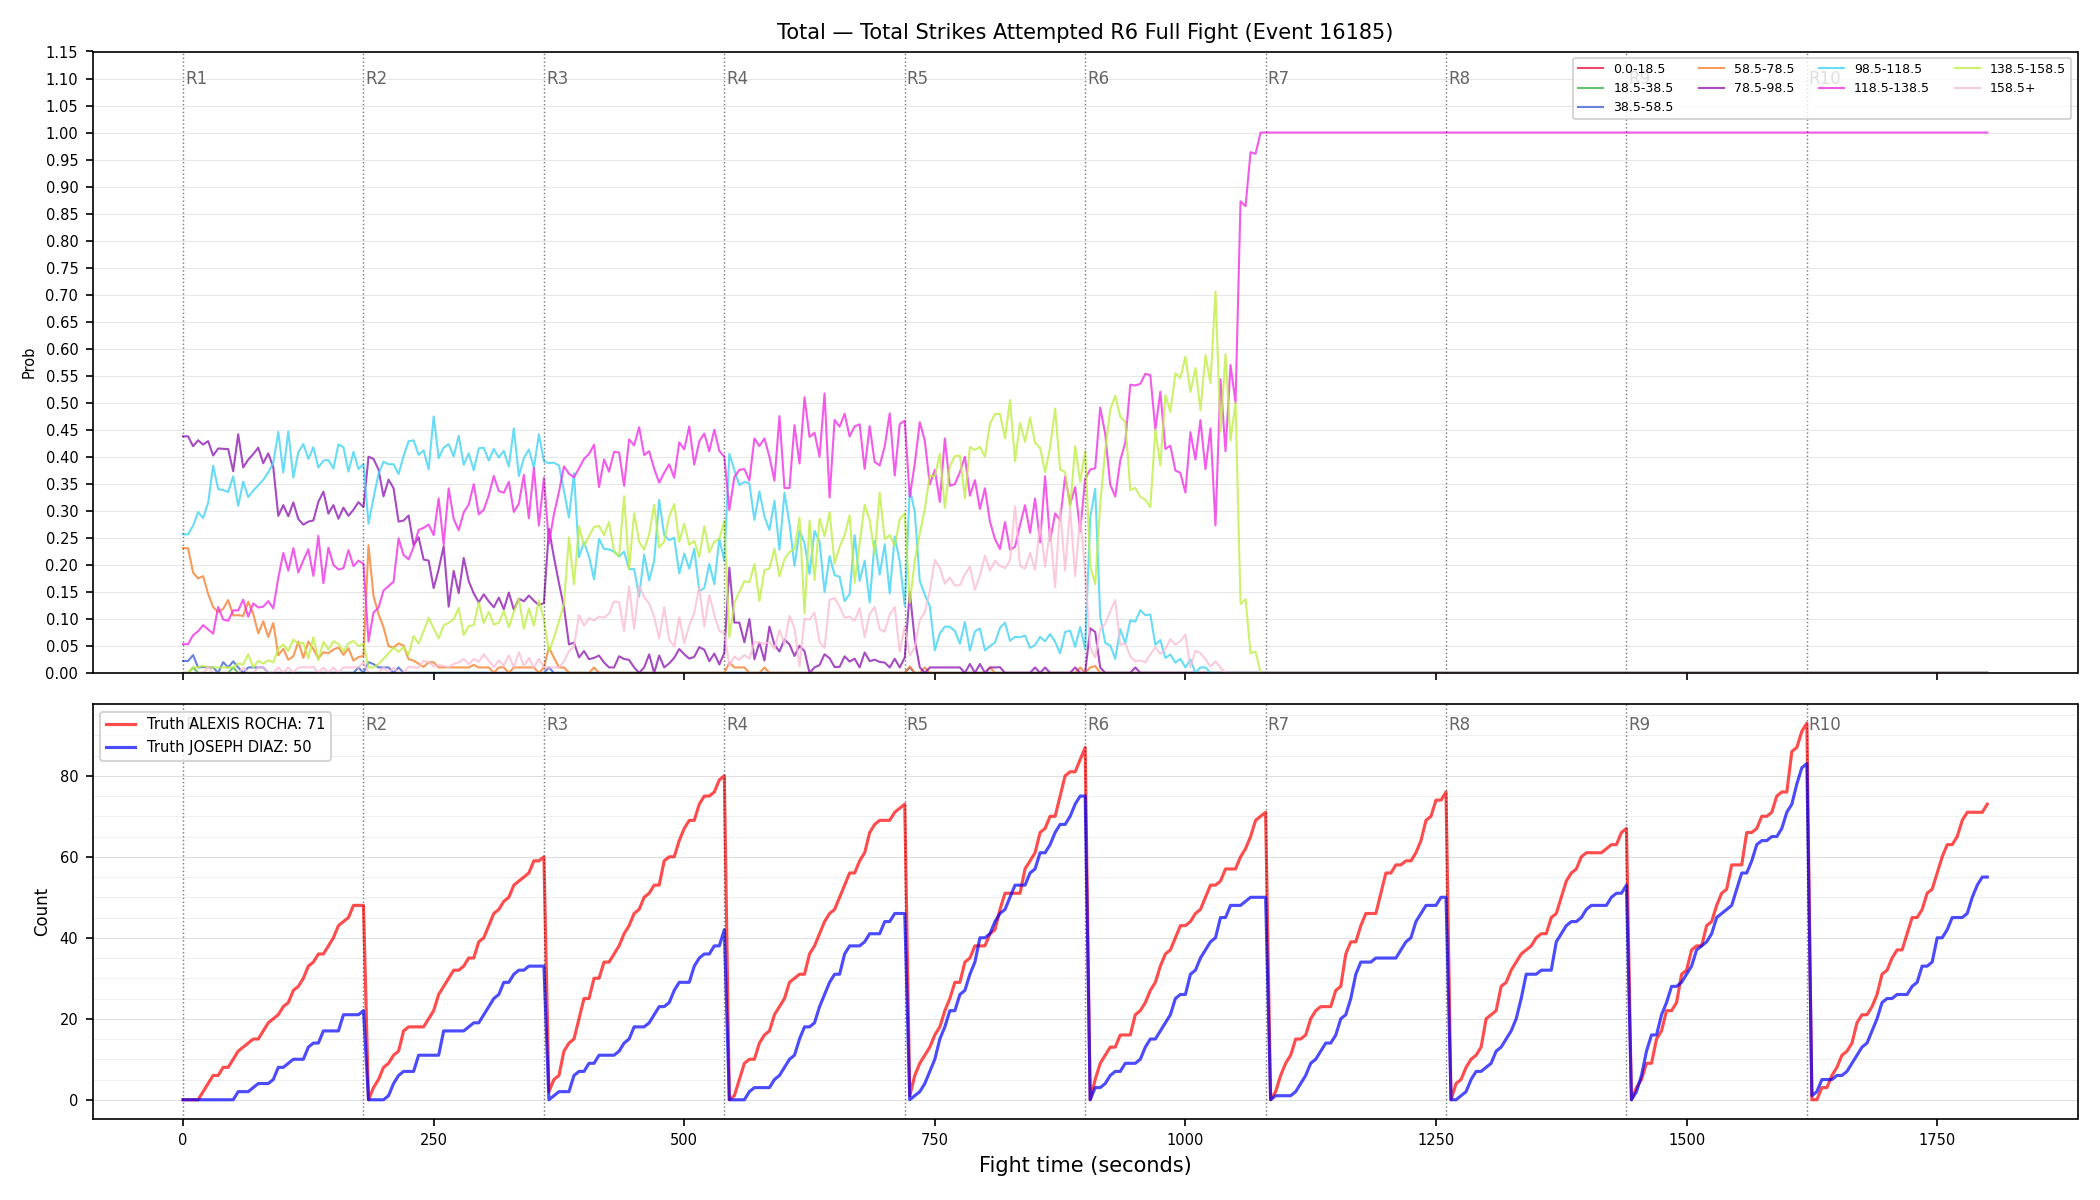Click the 0.25 tick on Prob axis
The image size is (2100, 1200).
(62, 538)
